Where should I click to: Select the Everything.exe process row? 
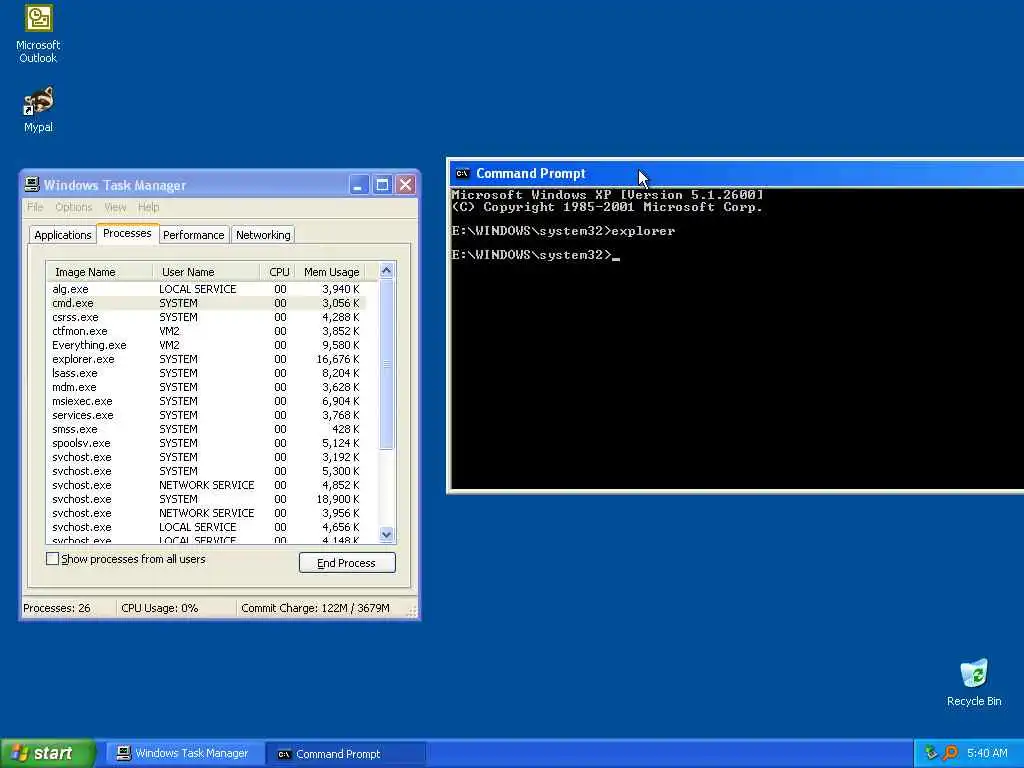pyautogui.click(x=206, y=345)
